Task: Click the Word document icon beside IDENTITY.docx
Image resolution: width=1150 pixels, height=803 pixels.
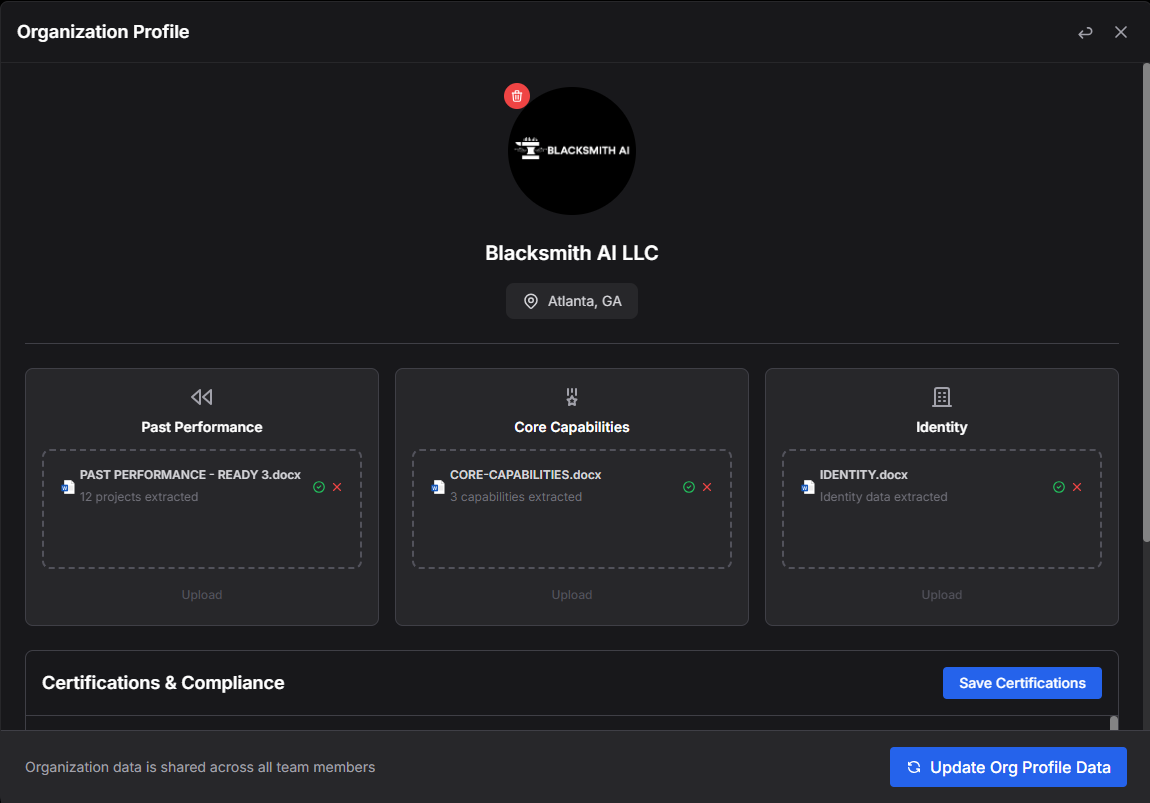Action: click(808, 486)
